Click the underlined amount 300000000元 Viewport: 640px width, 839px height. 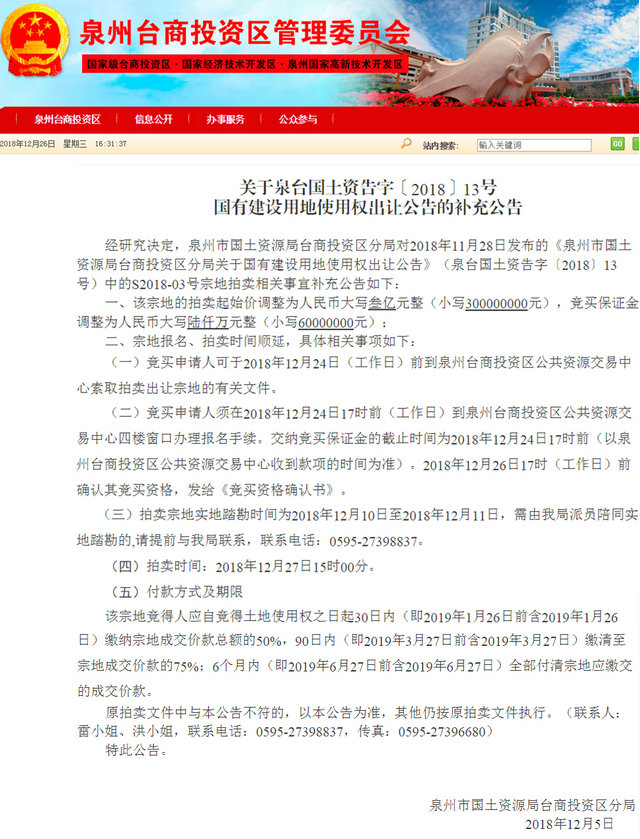(503, 303)
